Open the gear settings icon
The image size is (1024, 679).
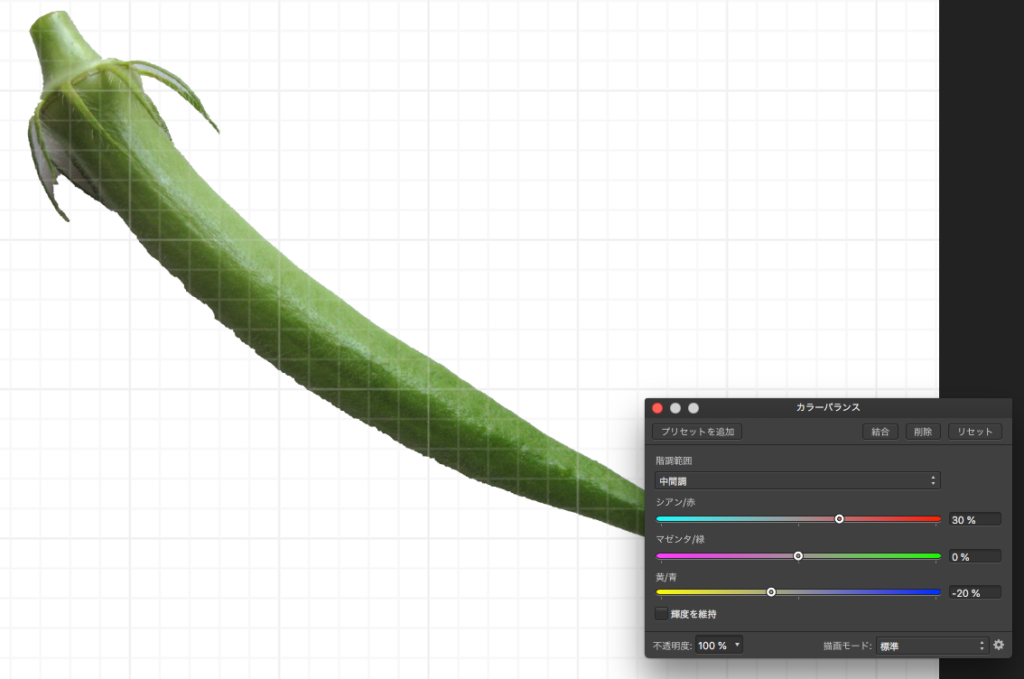click(999, 645)
